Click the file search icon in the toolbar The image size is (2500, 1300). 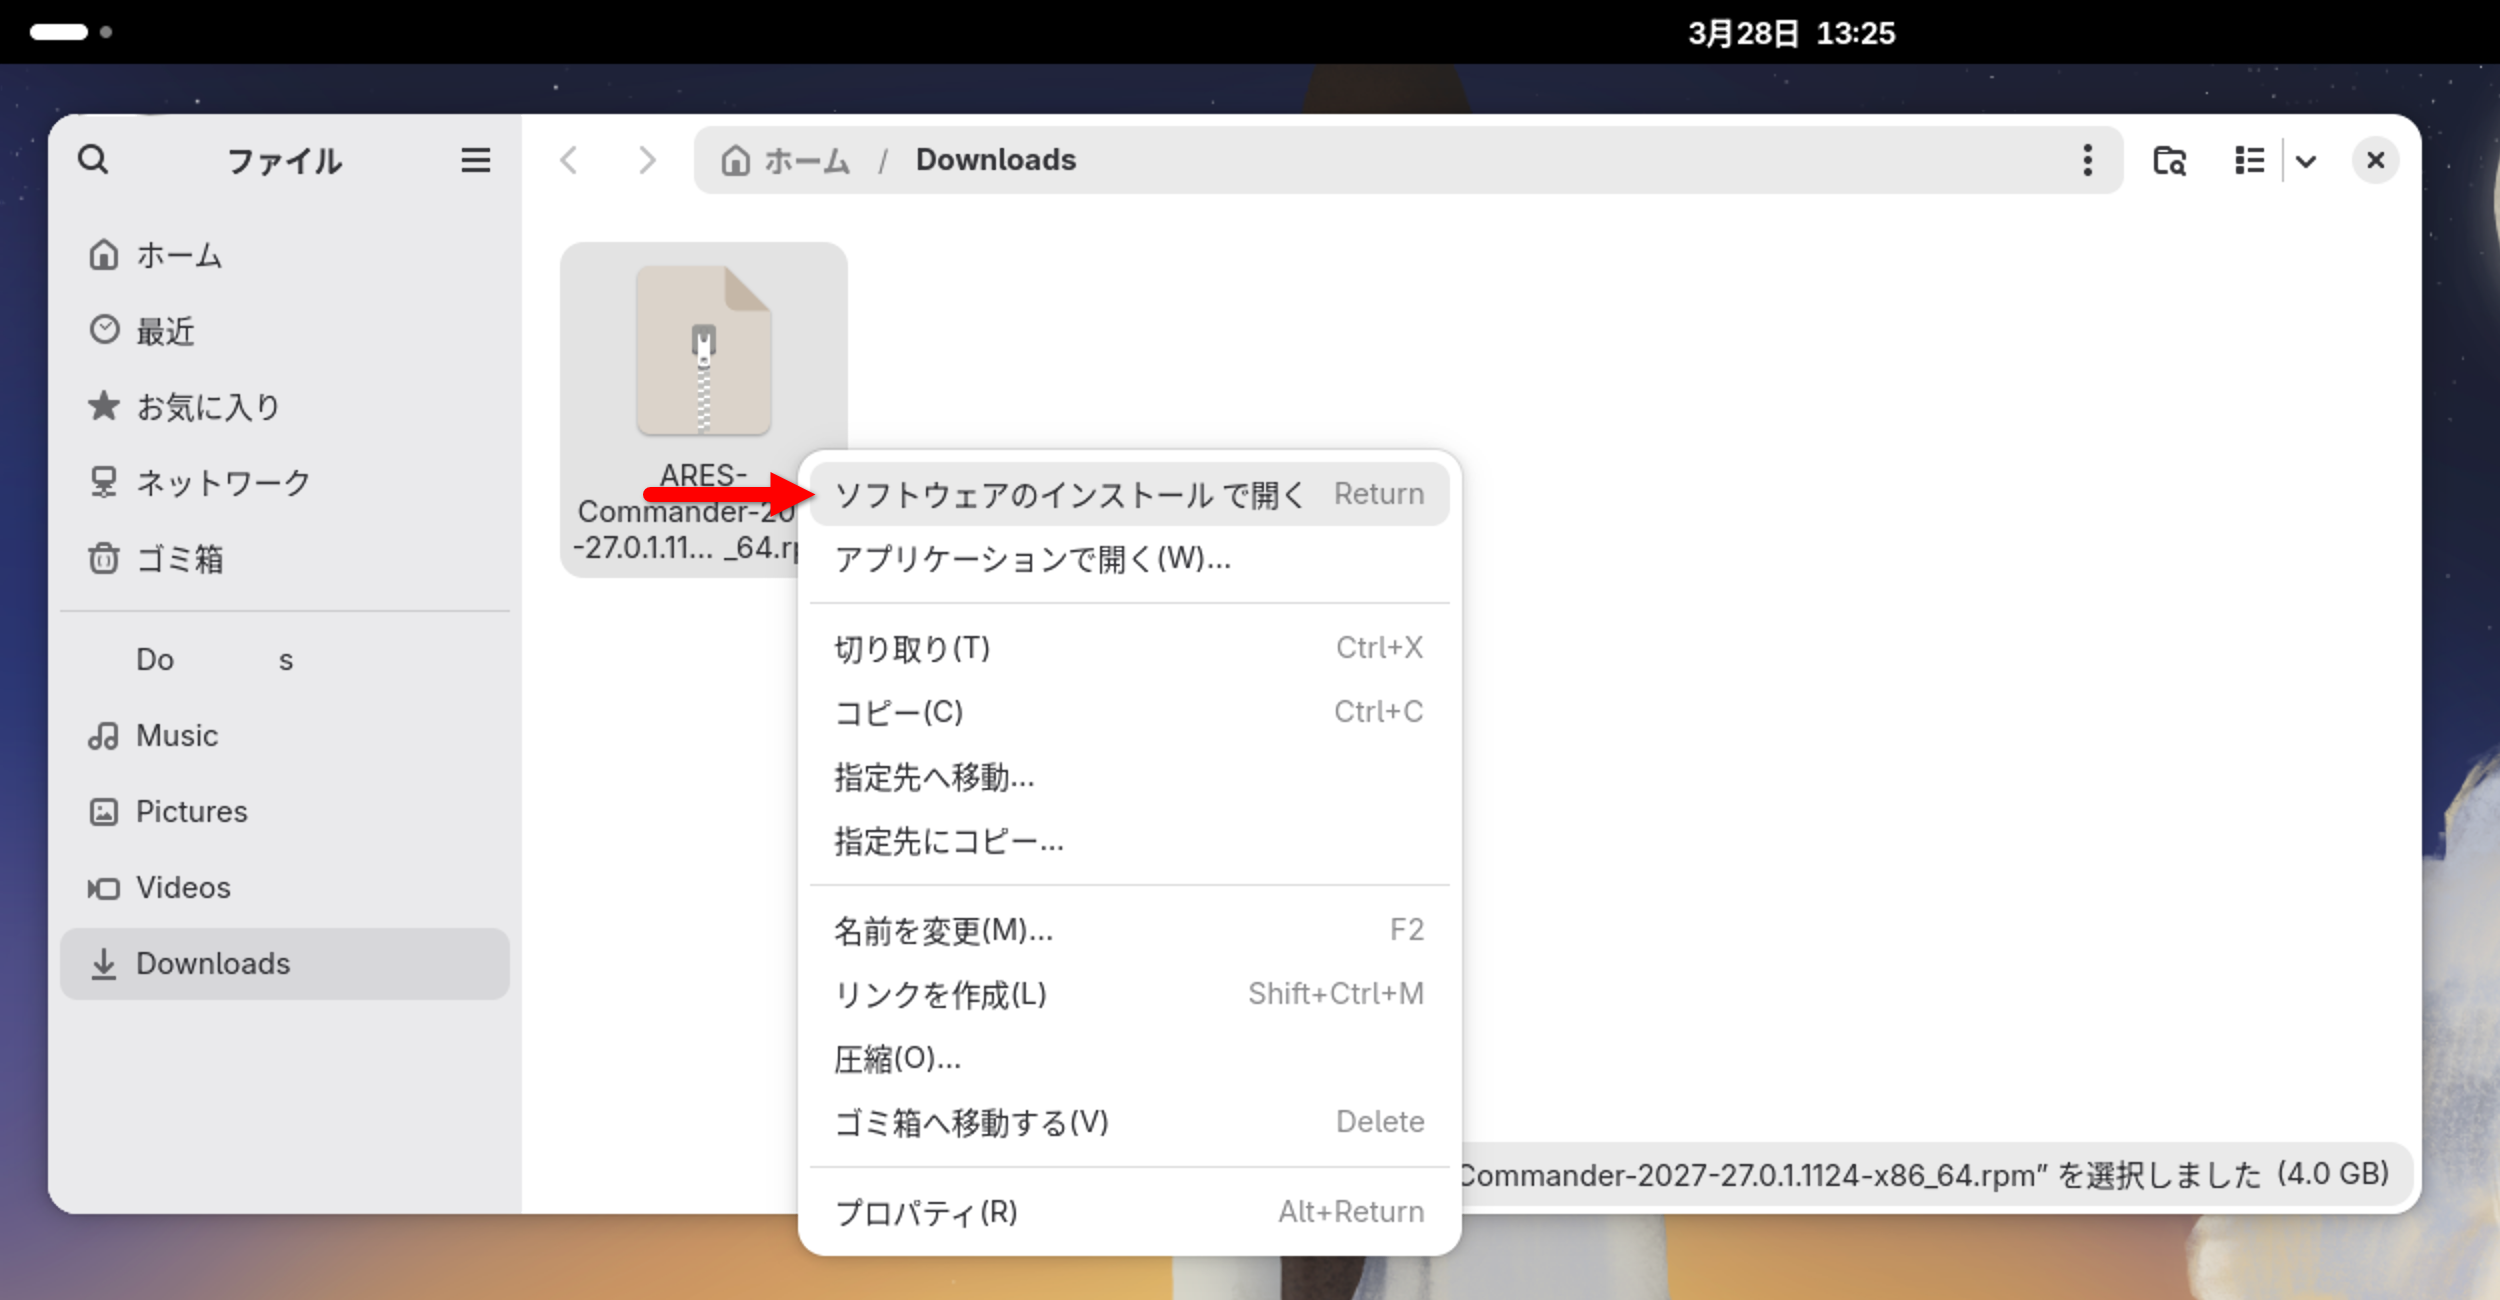(2168, 160)
